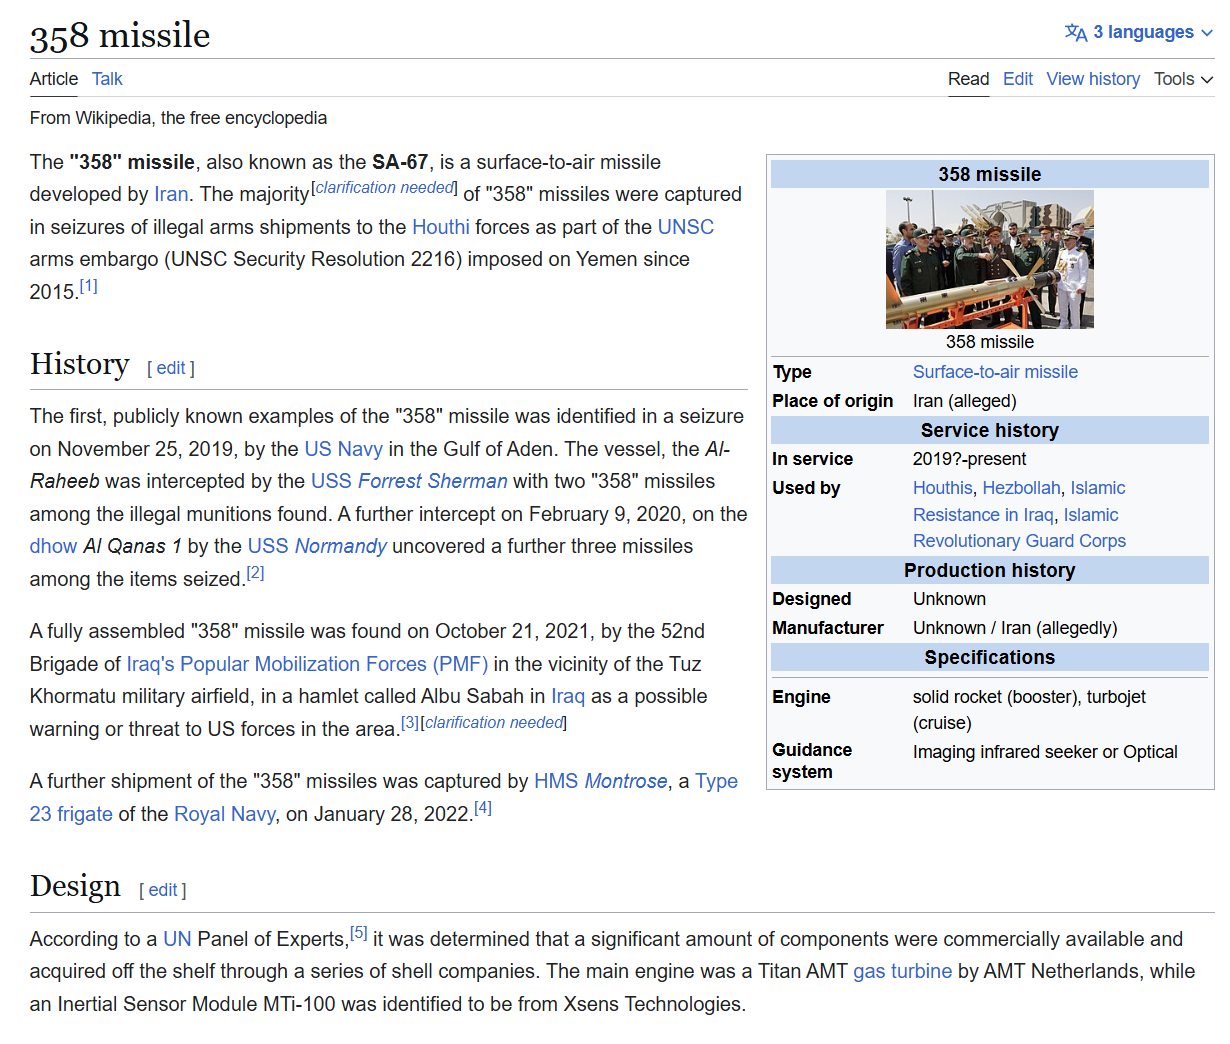Click 'Unknown / Iran (allegedly)' manufacturer value

pos(1015,628)
